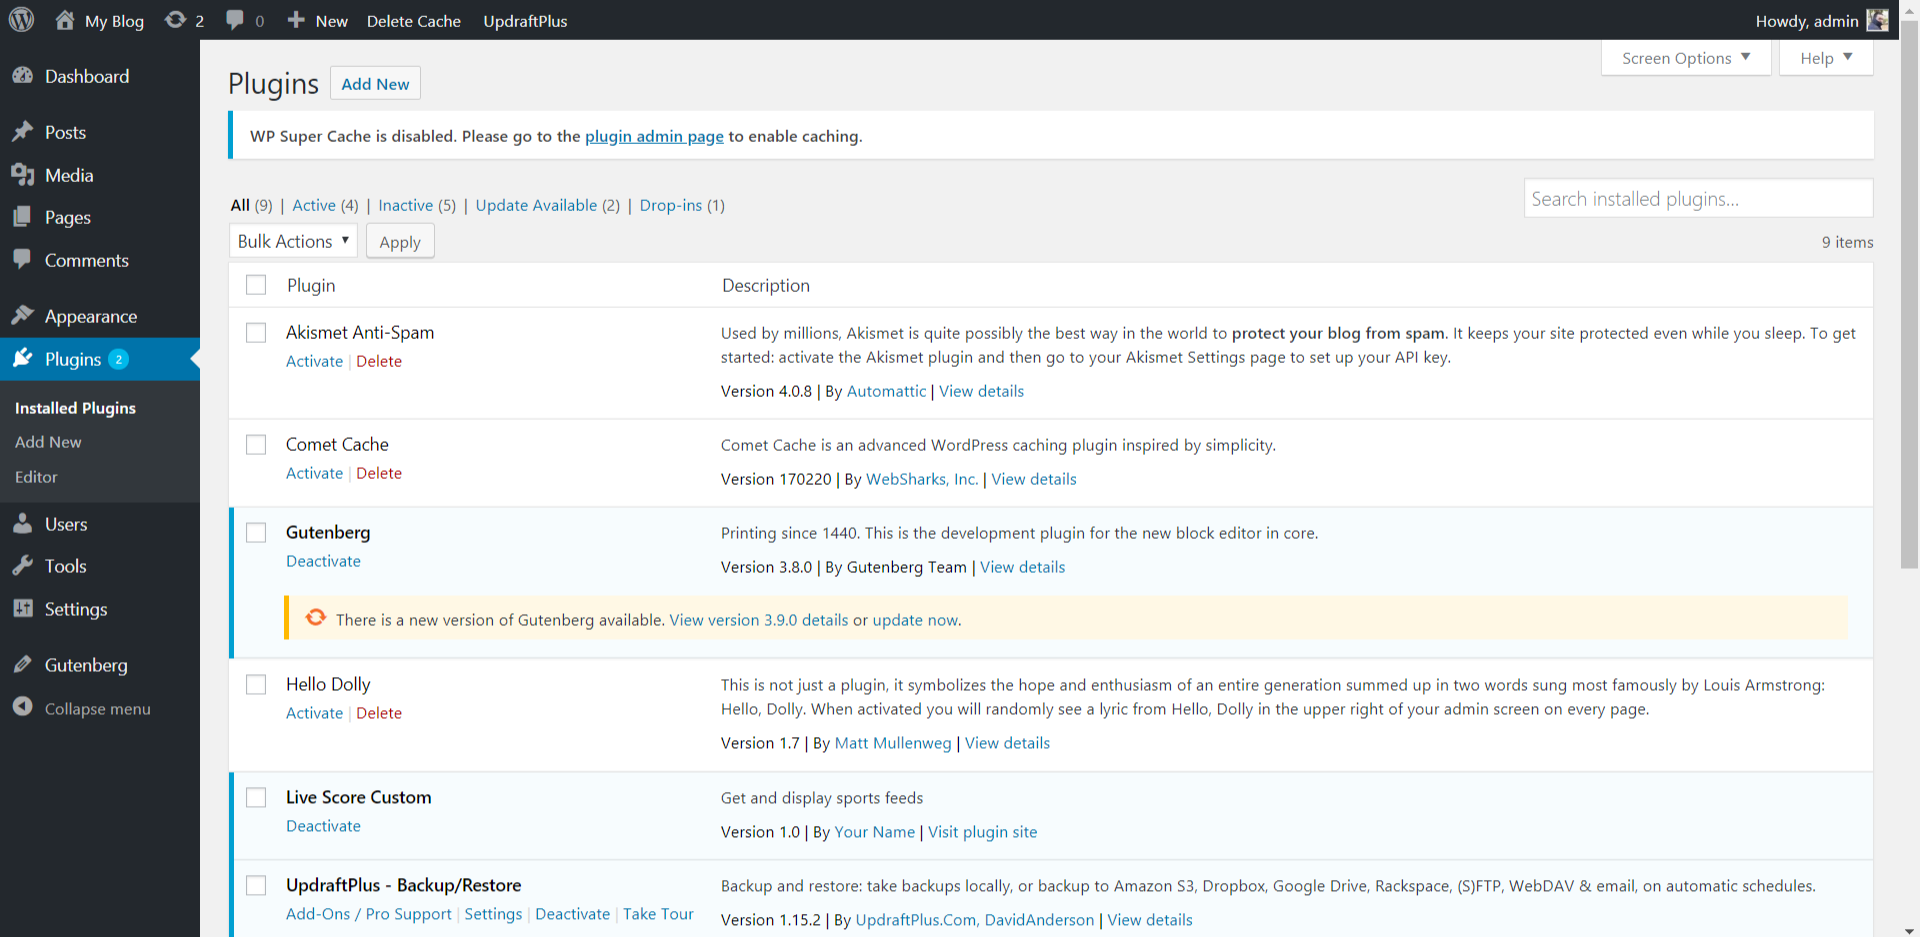Focus the Search installed plugins field
1920x937 pixels.
(x=1697, y=199)
